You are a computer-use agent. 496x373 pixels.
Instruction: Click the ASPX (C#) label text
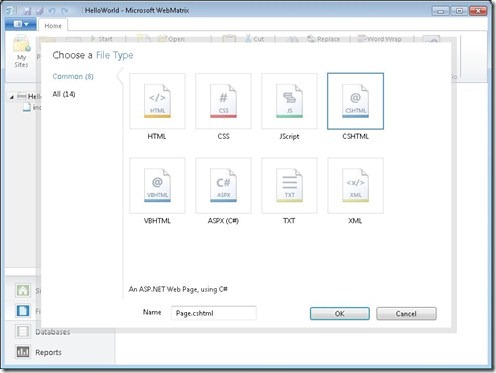point(223,221)
